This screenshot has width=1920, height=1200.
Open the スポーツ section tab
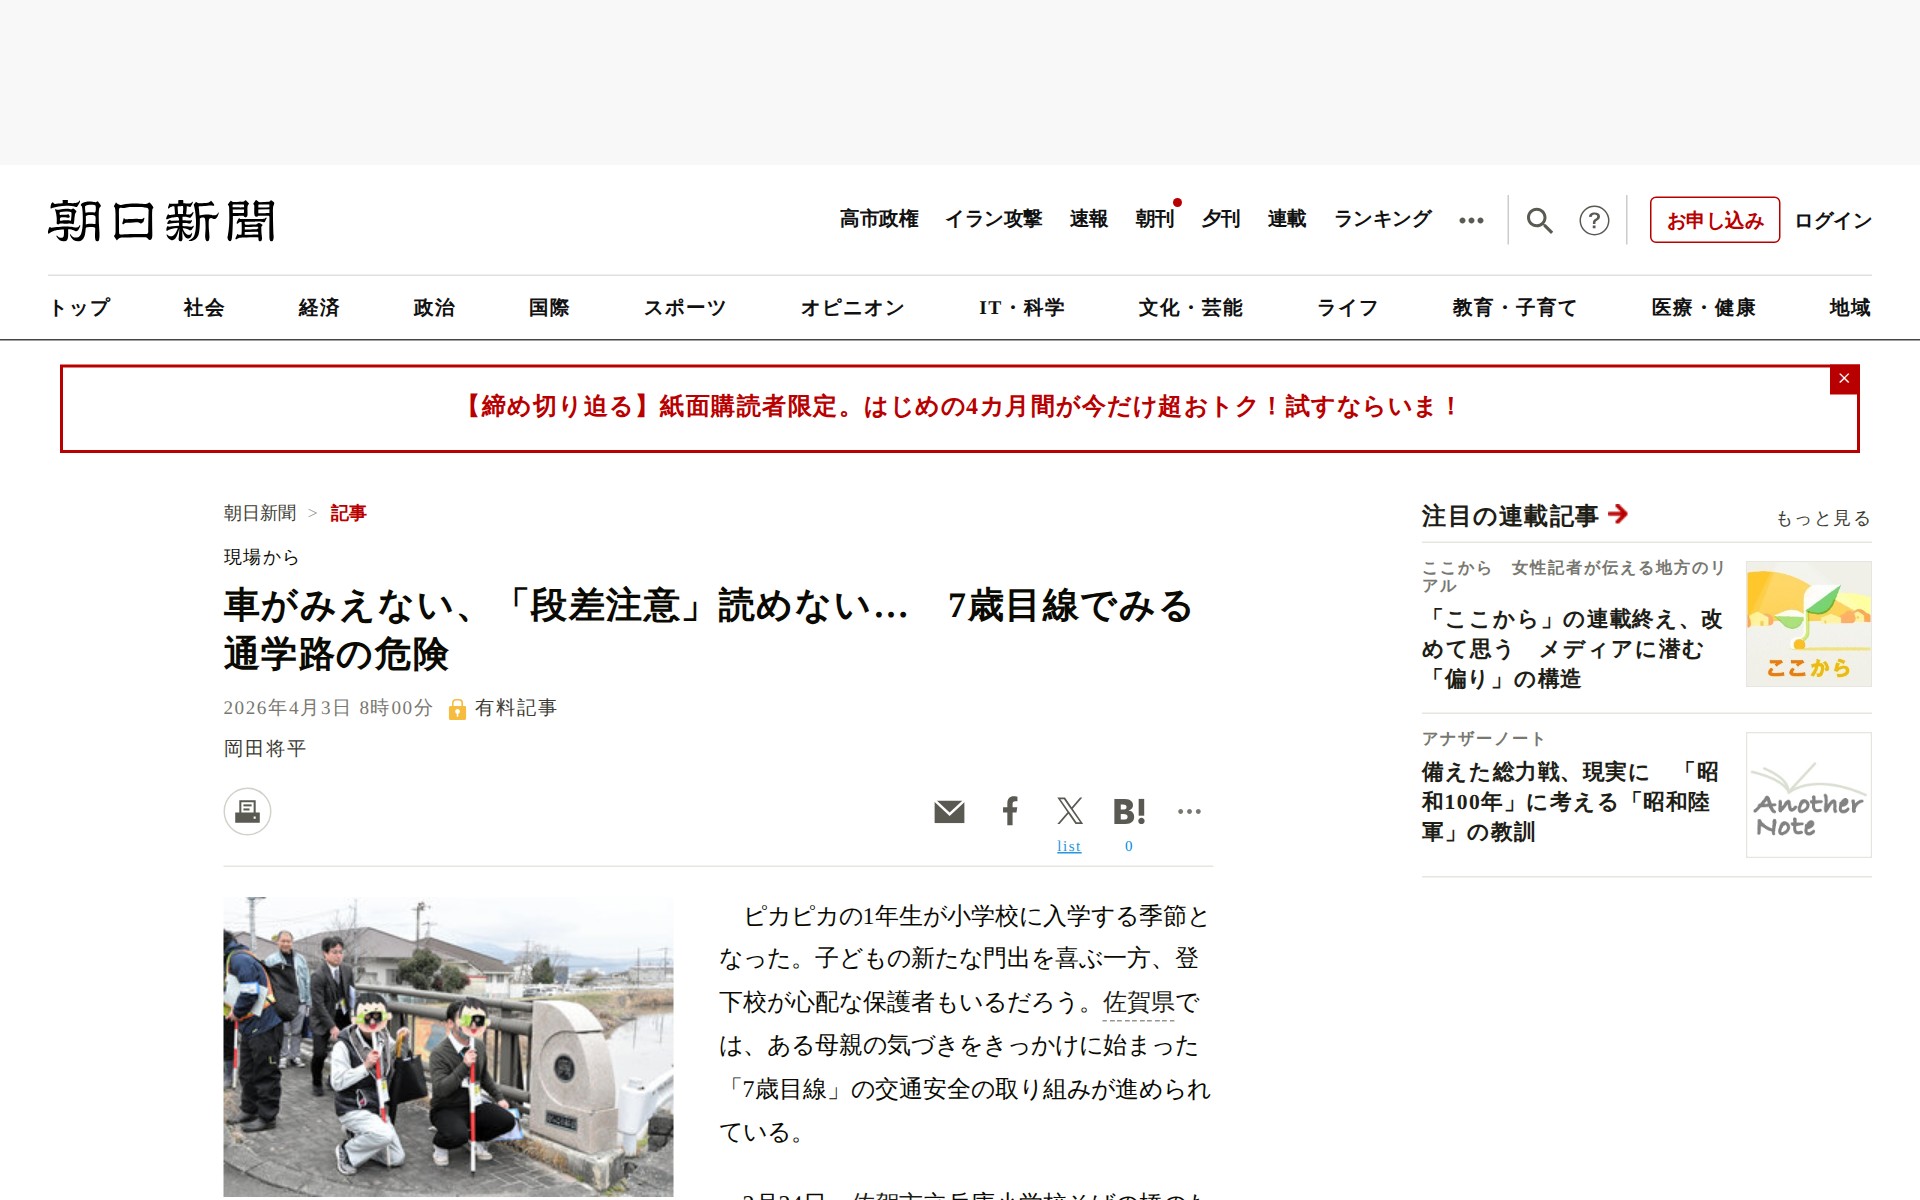684,308
